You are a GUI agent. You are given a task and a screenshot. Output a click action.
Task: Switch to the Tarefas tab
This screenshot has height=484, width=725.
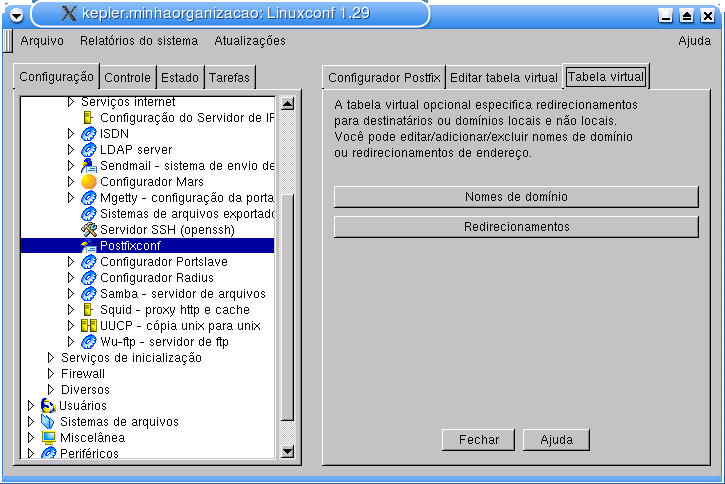pos(229,78)
